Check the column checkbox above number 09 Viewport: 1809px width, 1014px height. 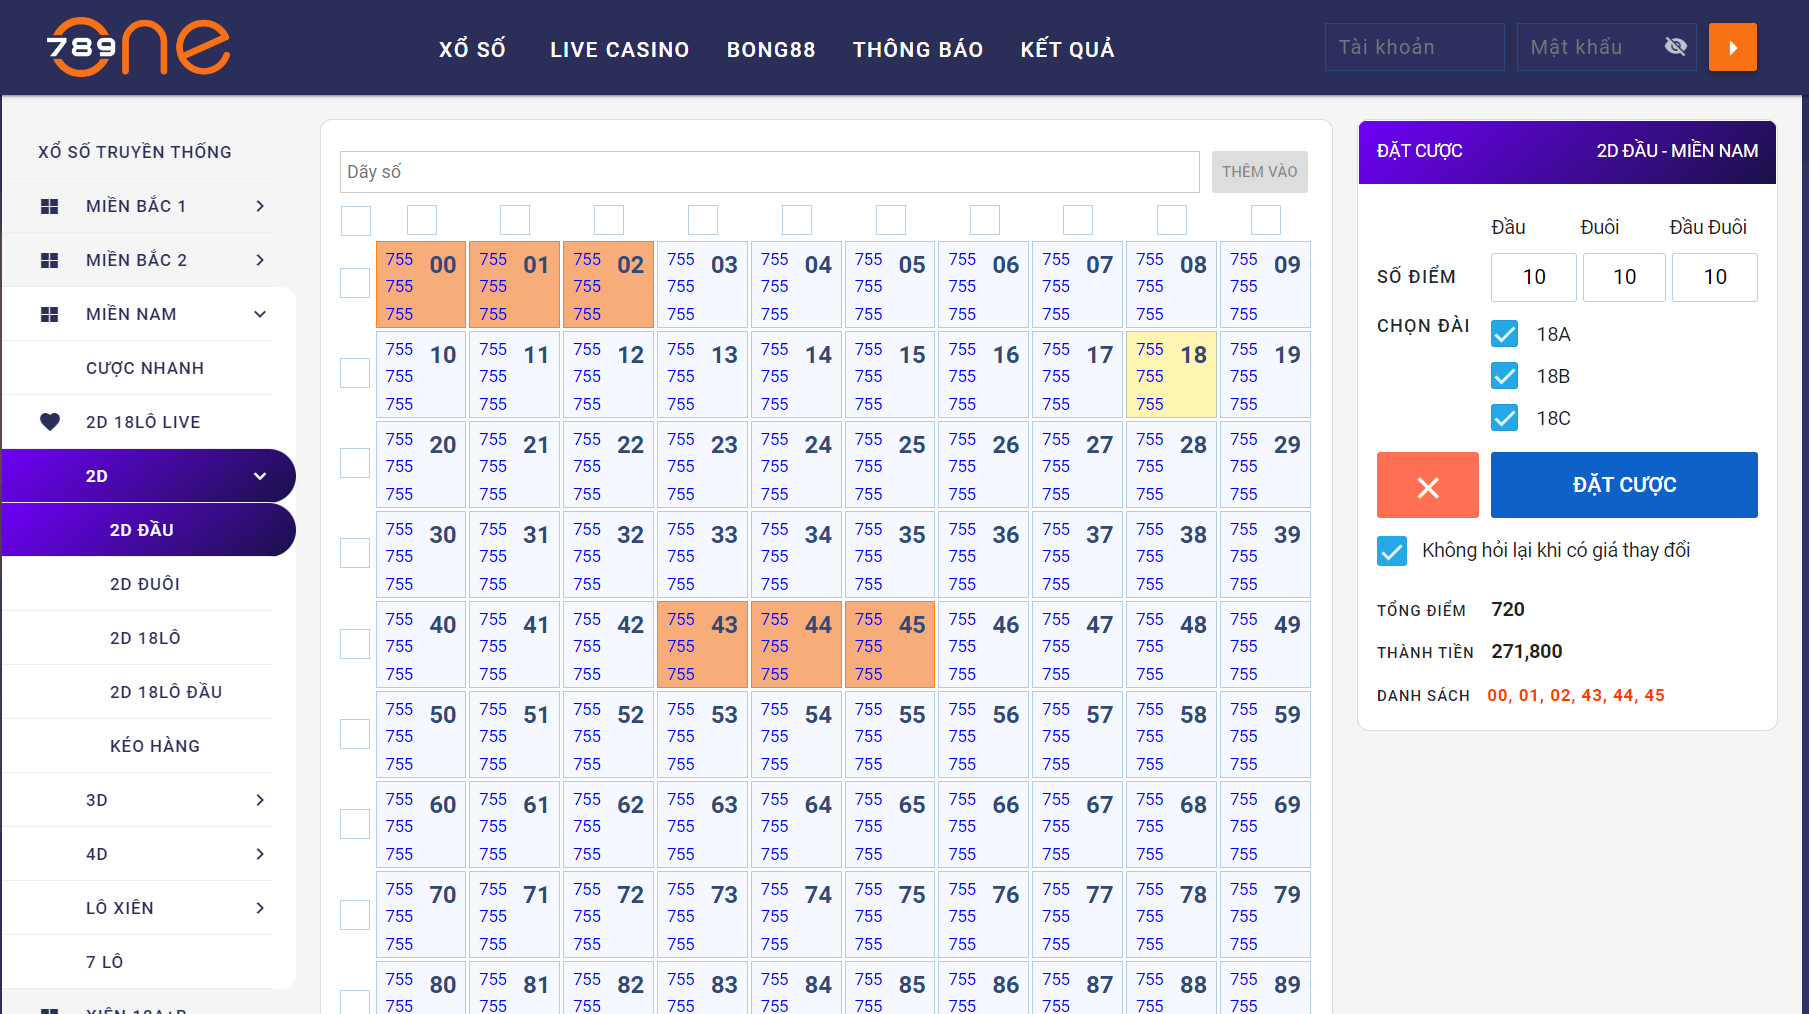(x=1266, y=220)
